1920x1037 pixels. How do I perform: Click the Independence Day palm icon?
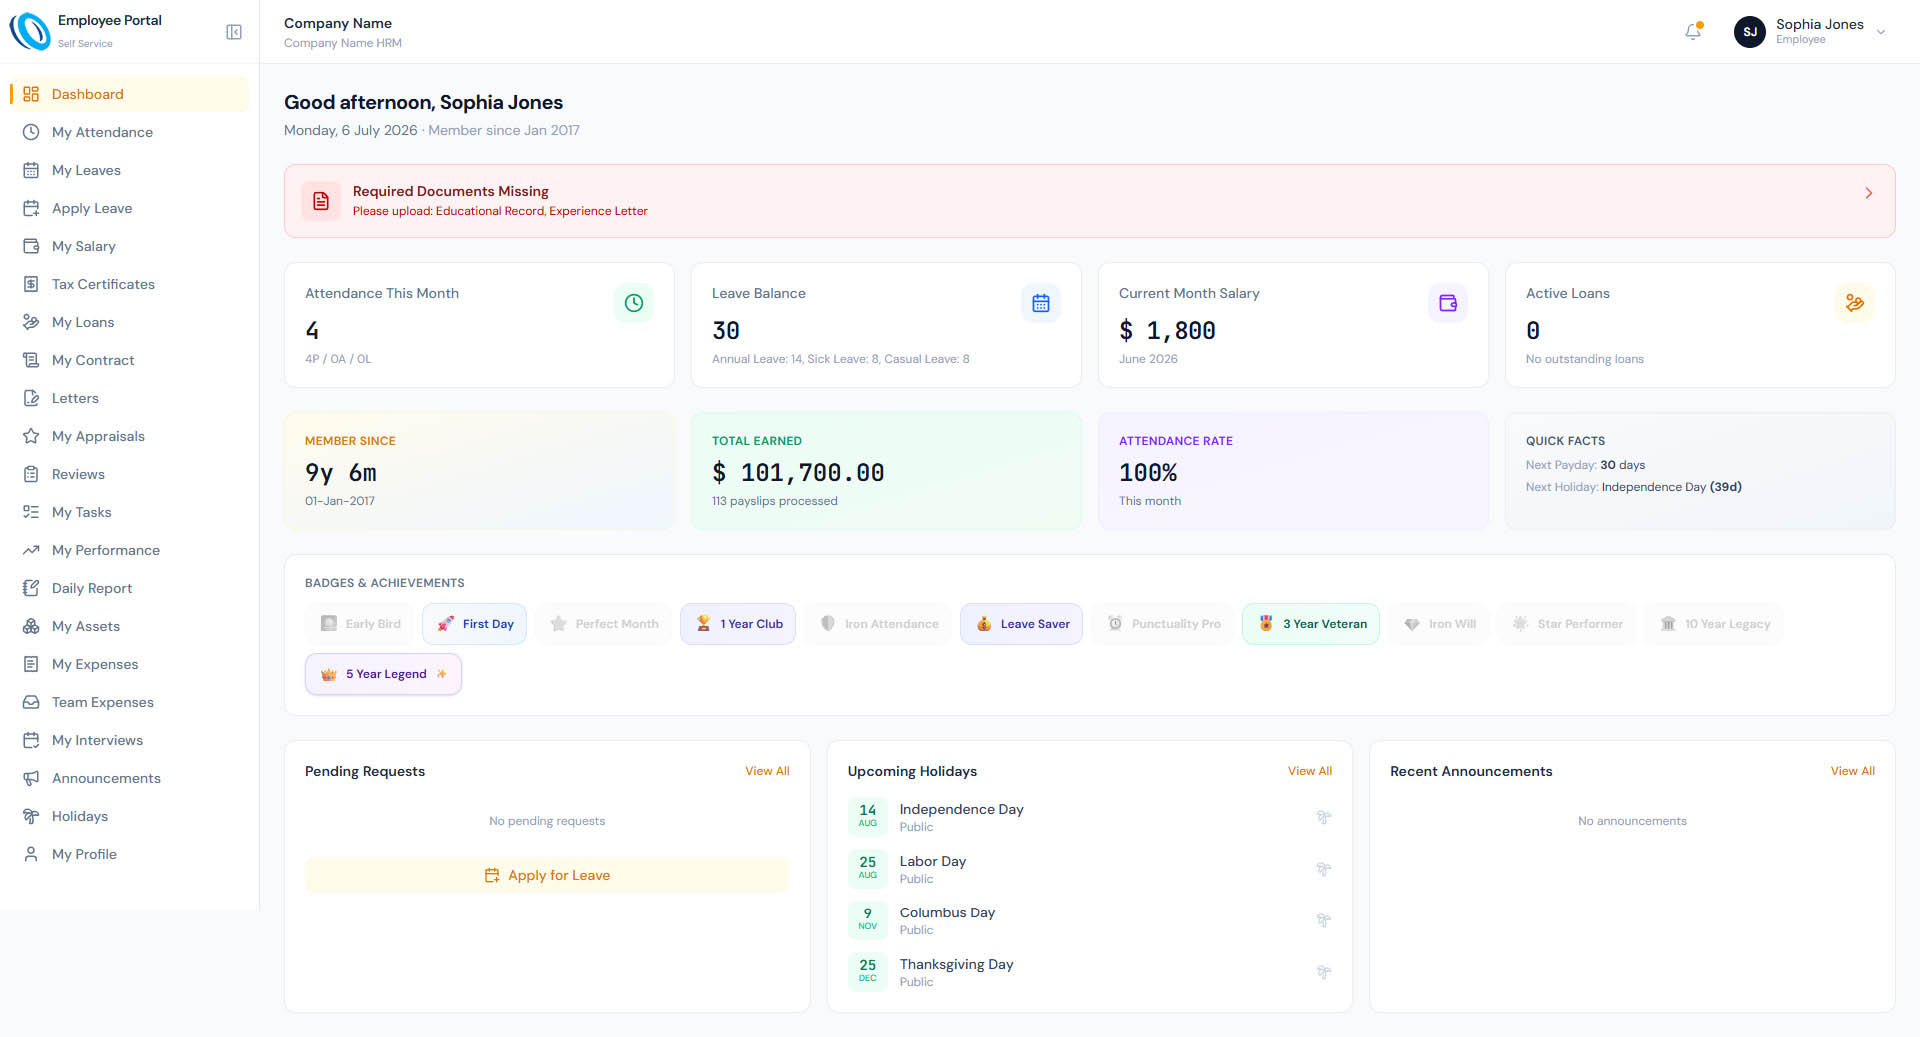click(1323, 817)
